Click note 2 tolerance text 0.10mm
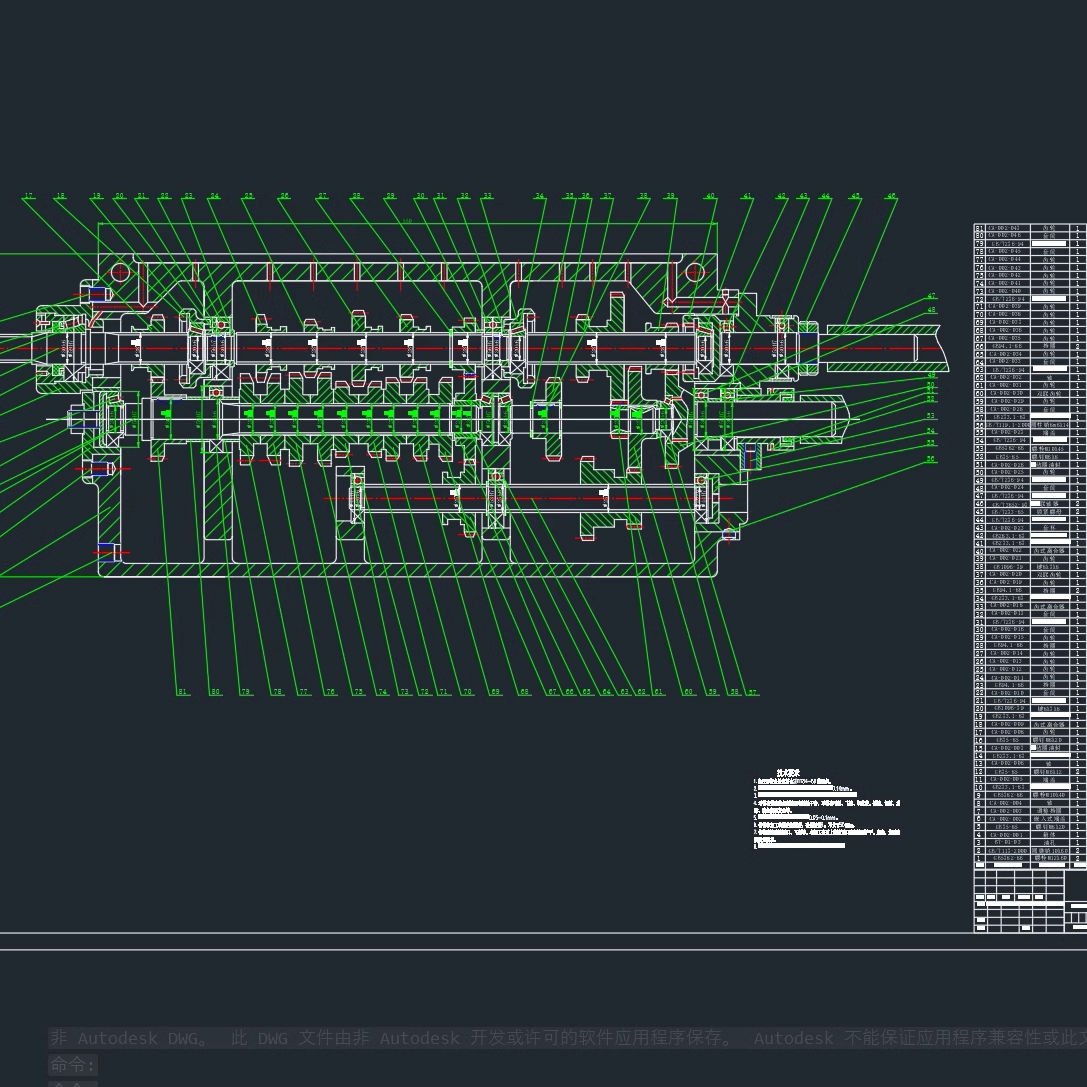The width and height of the screenshot is (1087, 1087). (841, 788)
